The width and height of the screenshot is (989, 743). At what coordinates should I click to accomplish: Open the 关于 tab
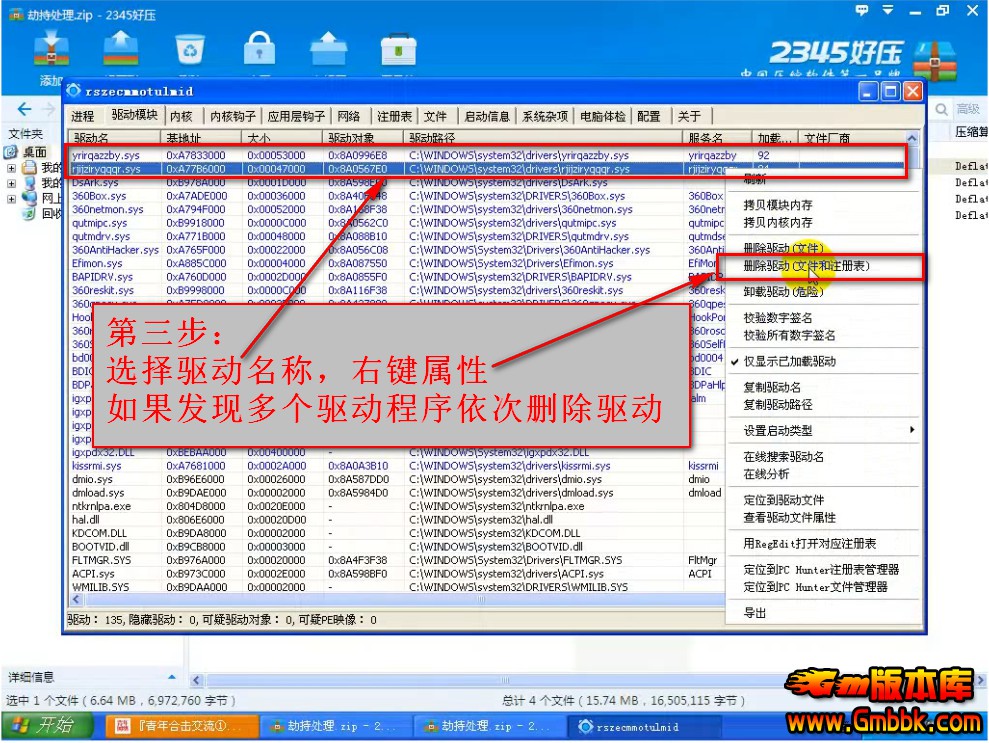689,116
